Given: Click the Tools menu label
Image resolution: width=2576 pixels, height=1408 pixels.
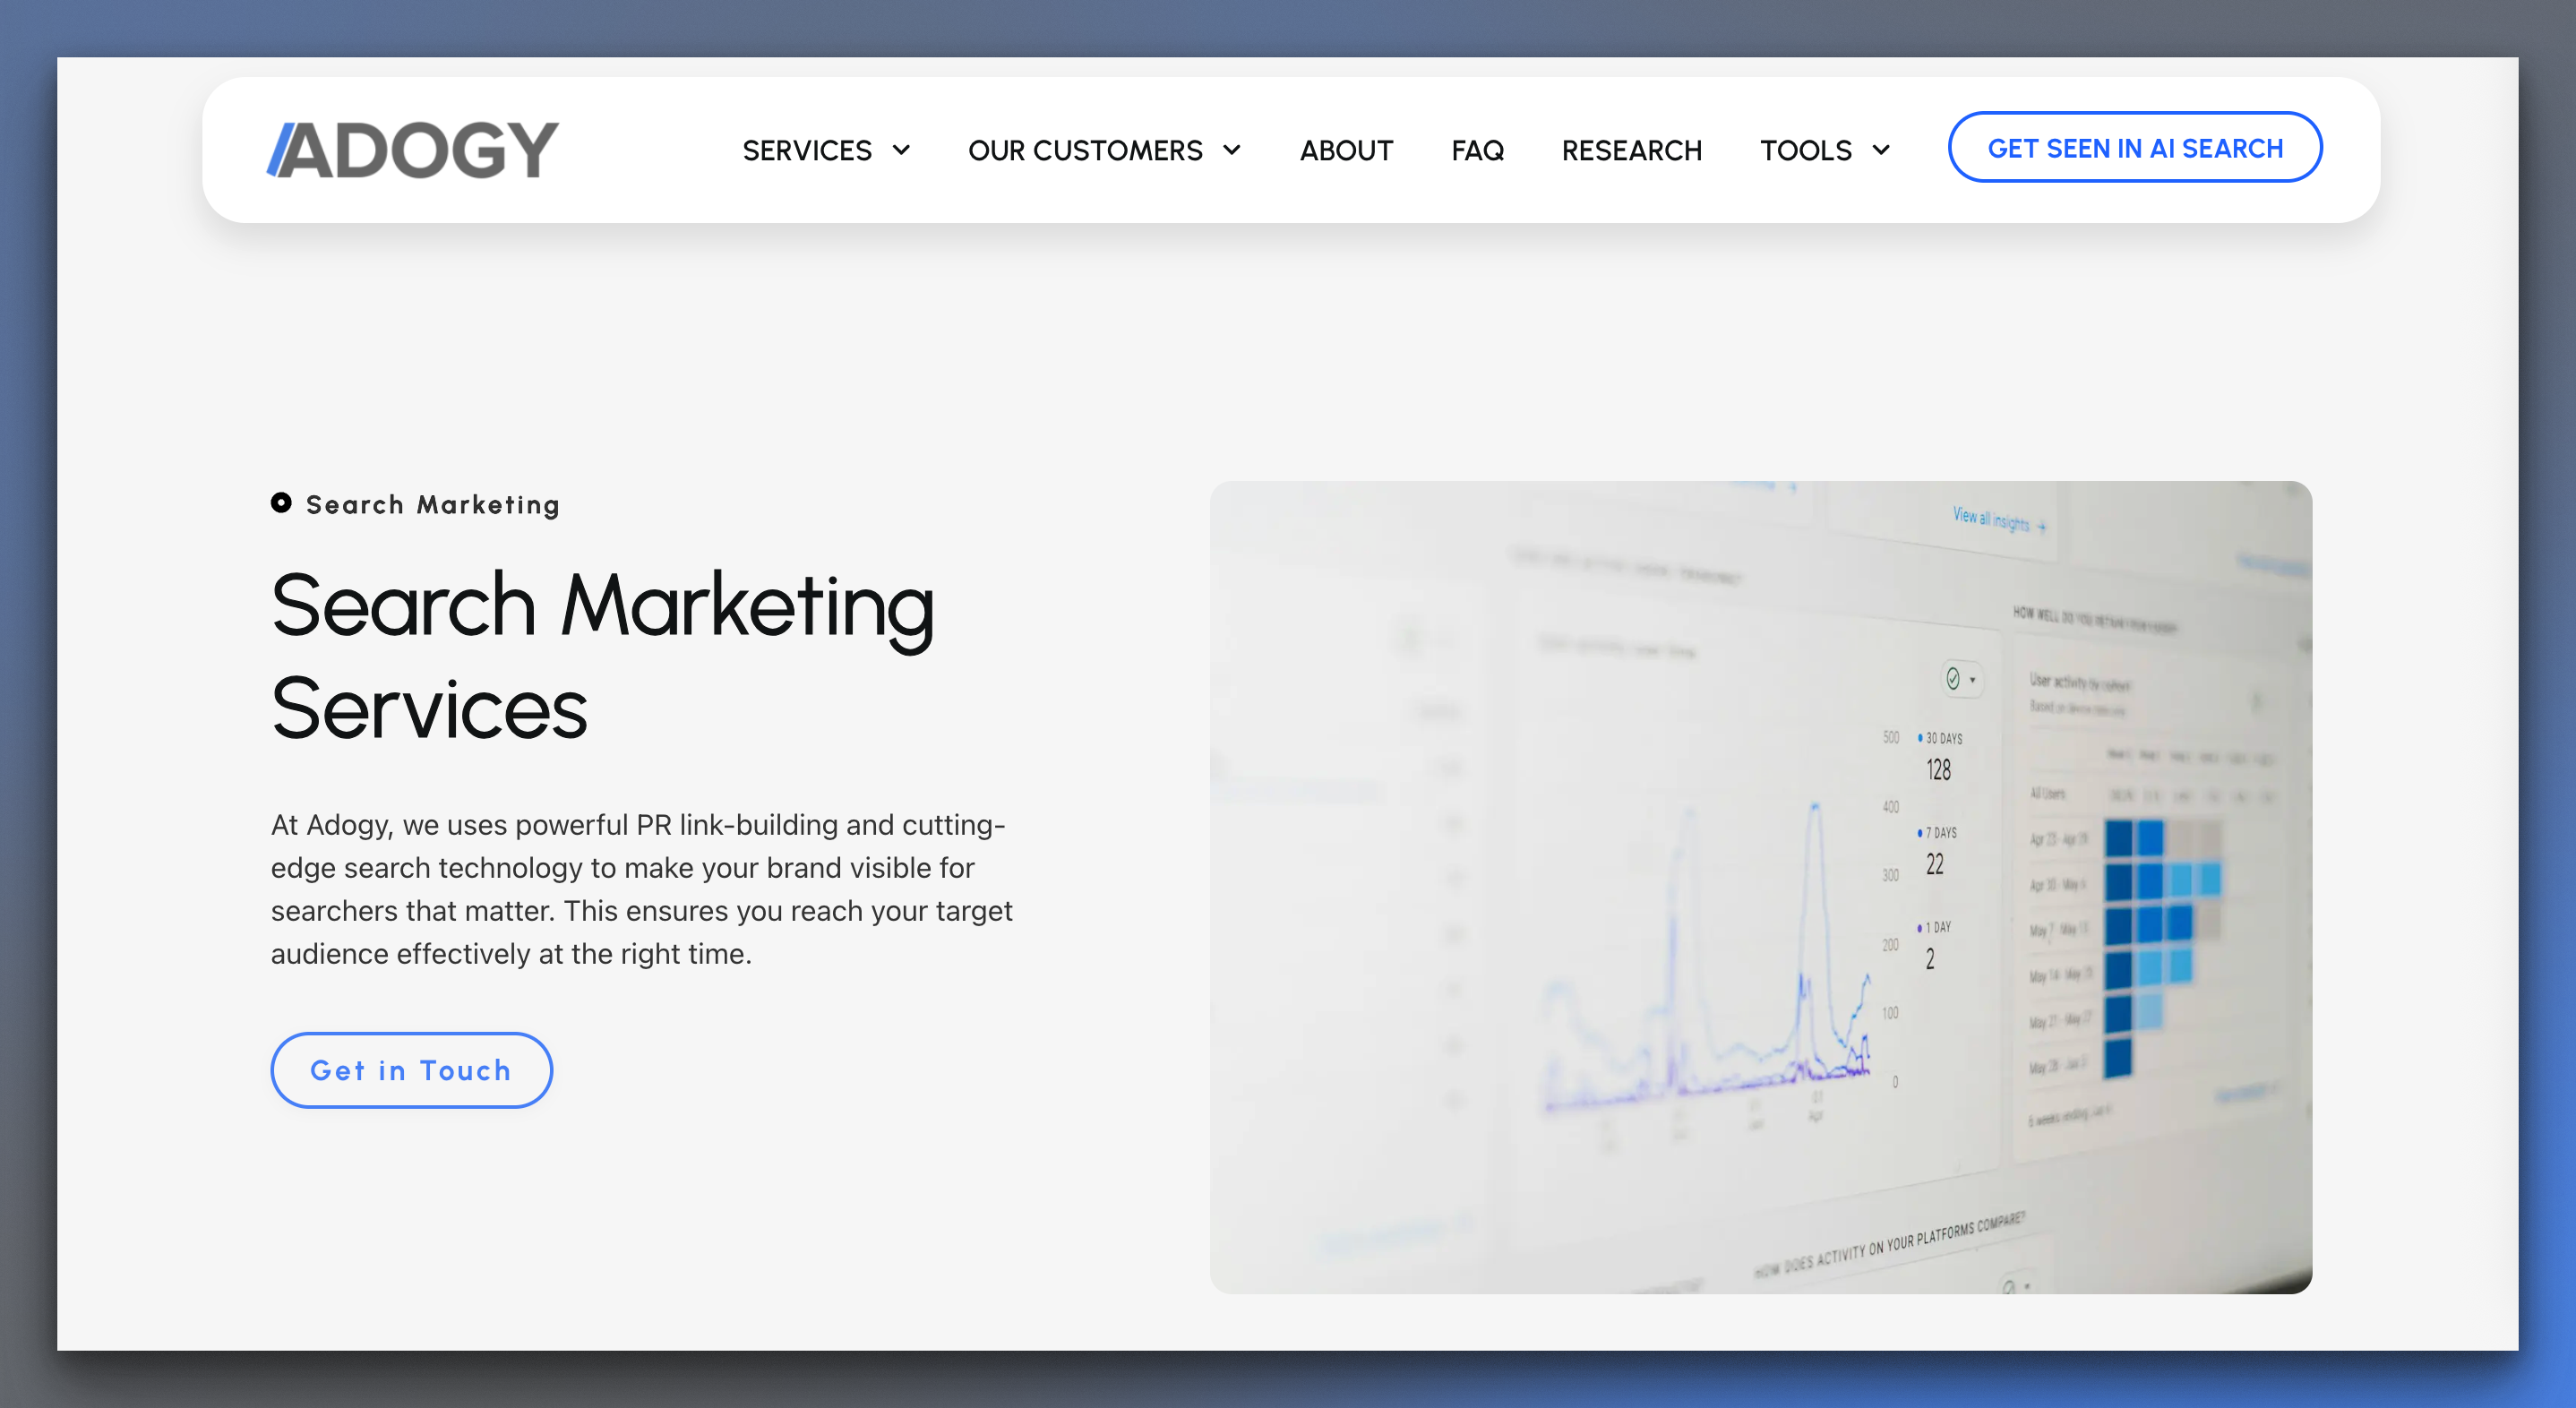Looking at the screenshot, I should coord(1806,150).
